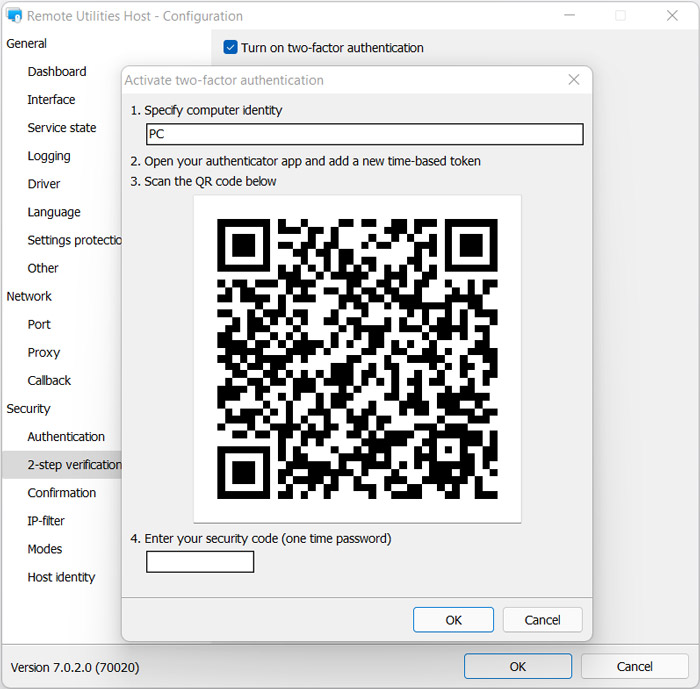Open the Host identity page
This screenshot has height=689, width=700.
[61, 577]
